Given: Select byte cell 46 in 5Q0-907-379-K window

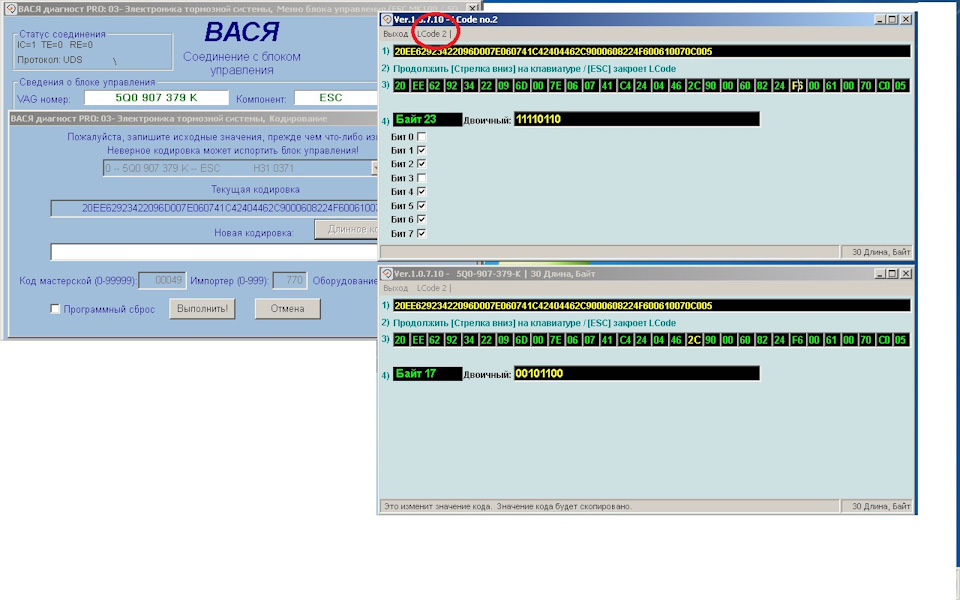Looking at the screenshot, I should 677,340.
